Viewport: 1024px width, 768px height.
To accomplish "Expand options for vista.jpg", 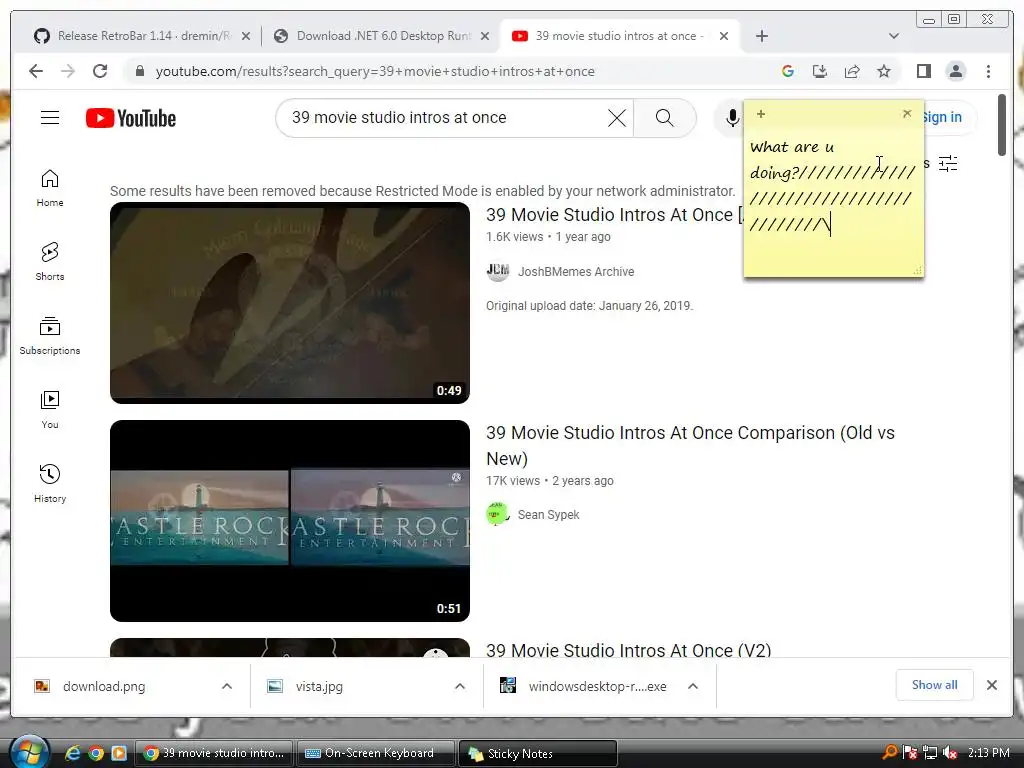I will point(460,686).
